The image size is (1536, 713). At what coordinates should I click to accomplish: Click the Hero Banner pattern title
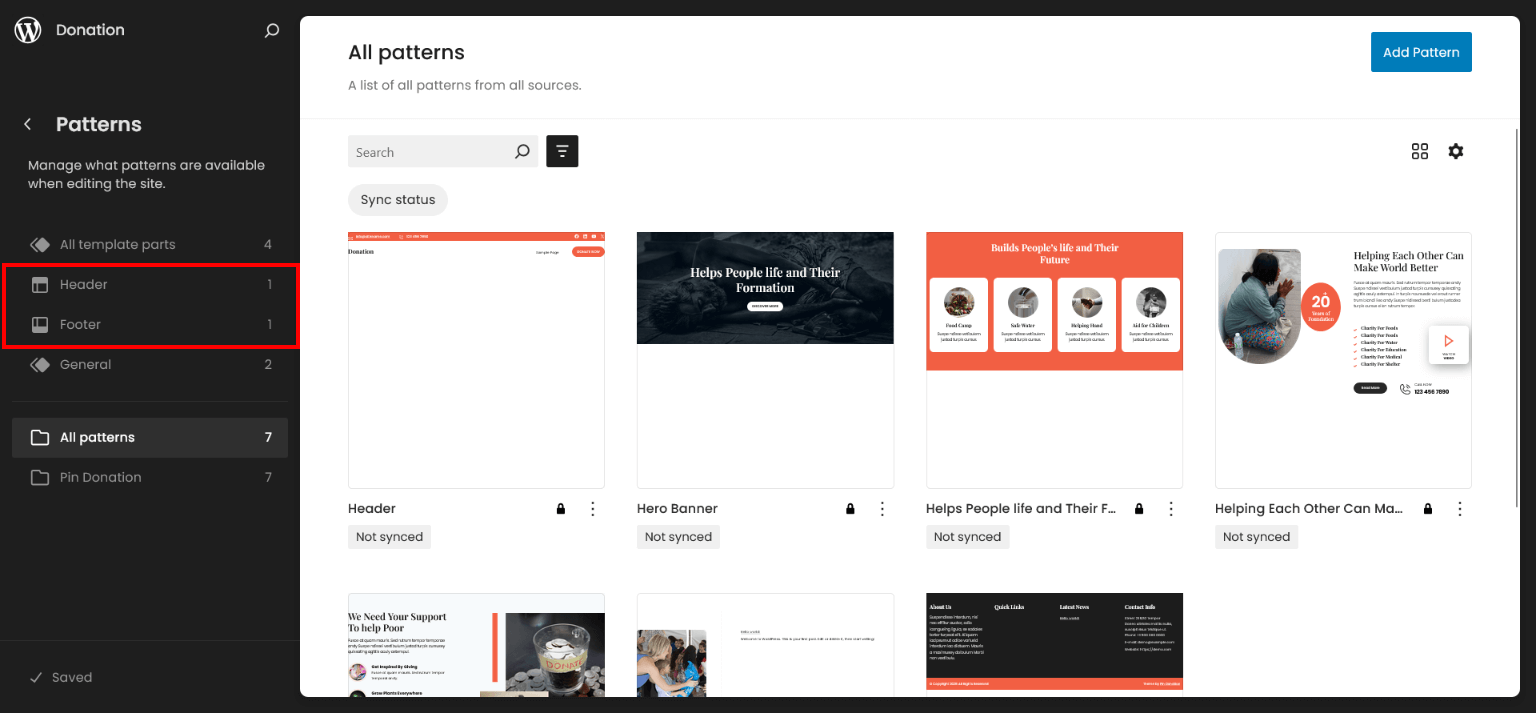pyautogui.click(x=677, y=509)
